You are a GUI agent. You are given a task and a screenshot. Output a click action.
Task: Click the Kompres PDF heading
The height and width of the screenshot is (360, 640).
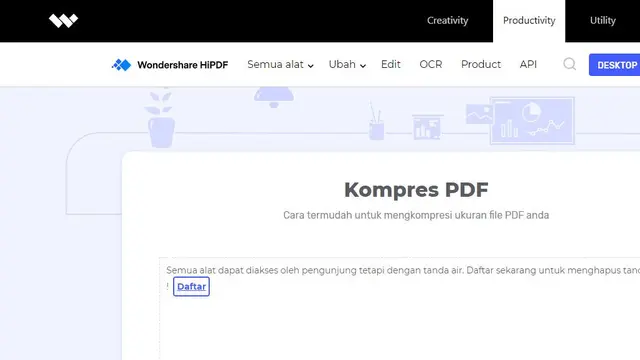(416, 190)
